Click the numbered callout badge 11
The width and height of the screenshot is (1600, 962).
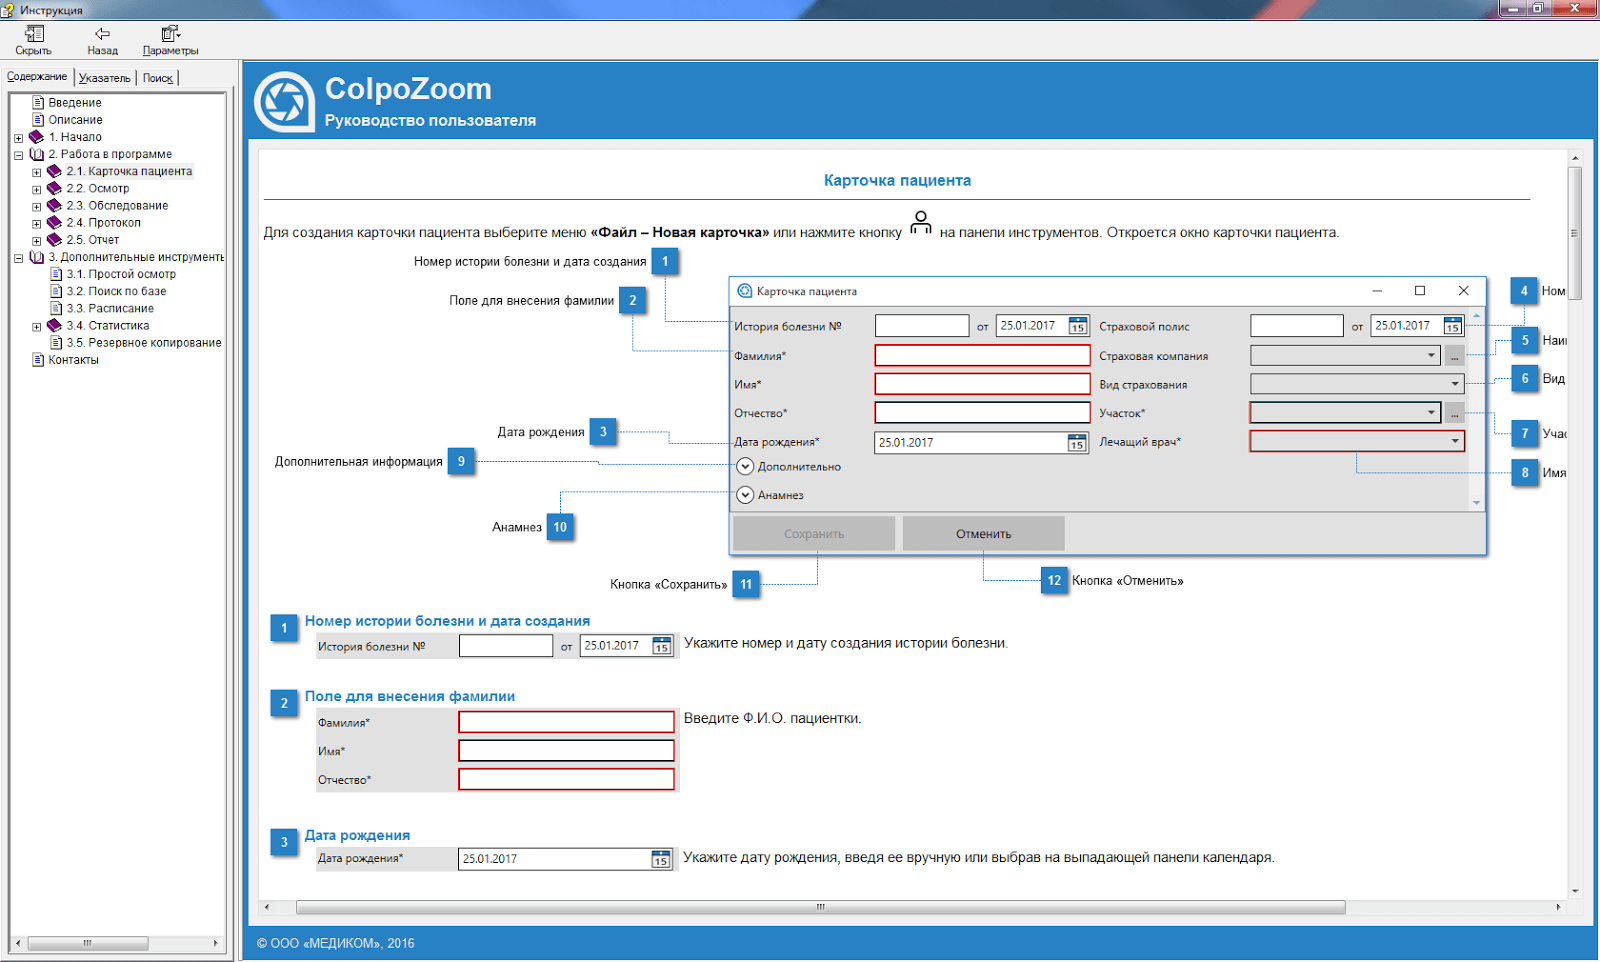pos(746,584)
